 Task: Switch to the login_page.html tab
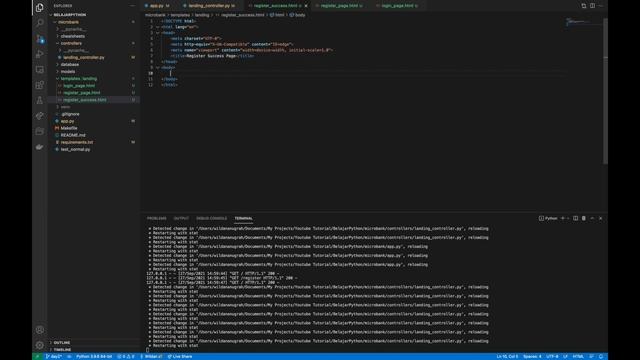point(398,6)
